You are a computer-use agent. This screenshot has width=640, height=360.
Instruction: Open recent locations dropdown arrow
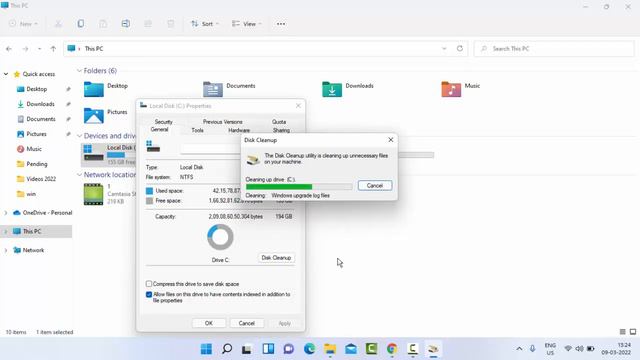pos(39,49)
